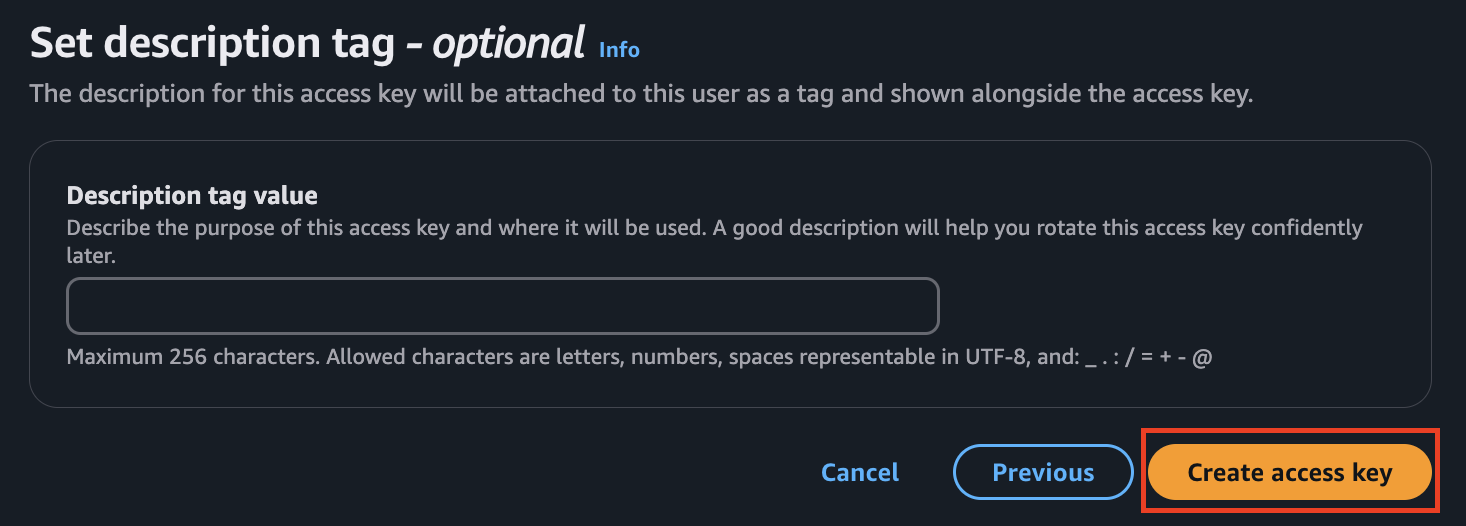Click the 'Set description tag' heading
1466x526 pixels.
pyautogui.click(x=216, y=43)
